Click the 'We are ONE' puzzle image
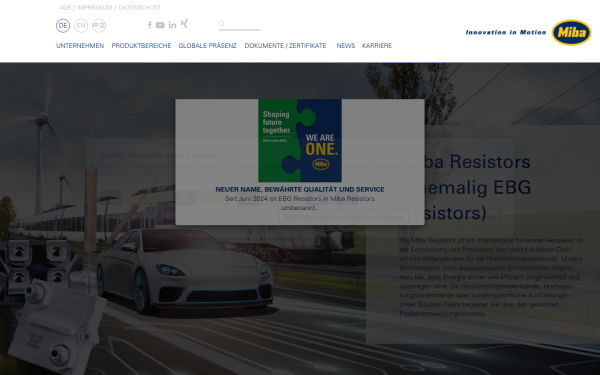 [300, 140]
